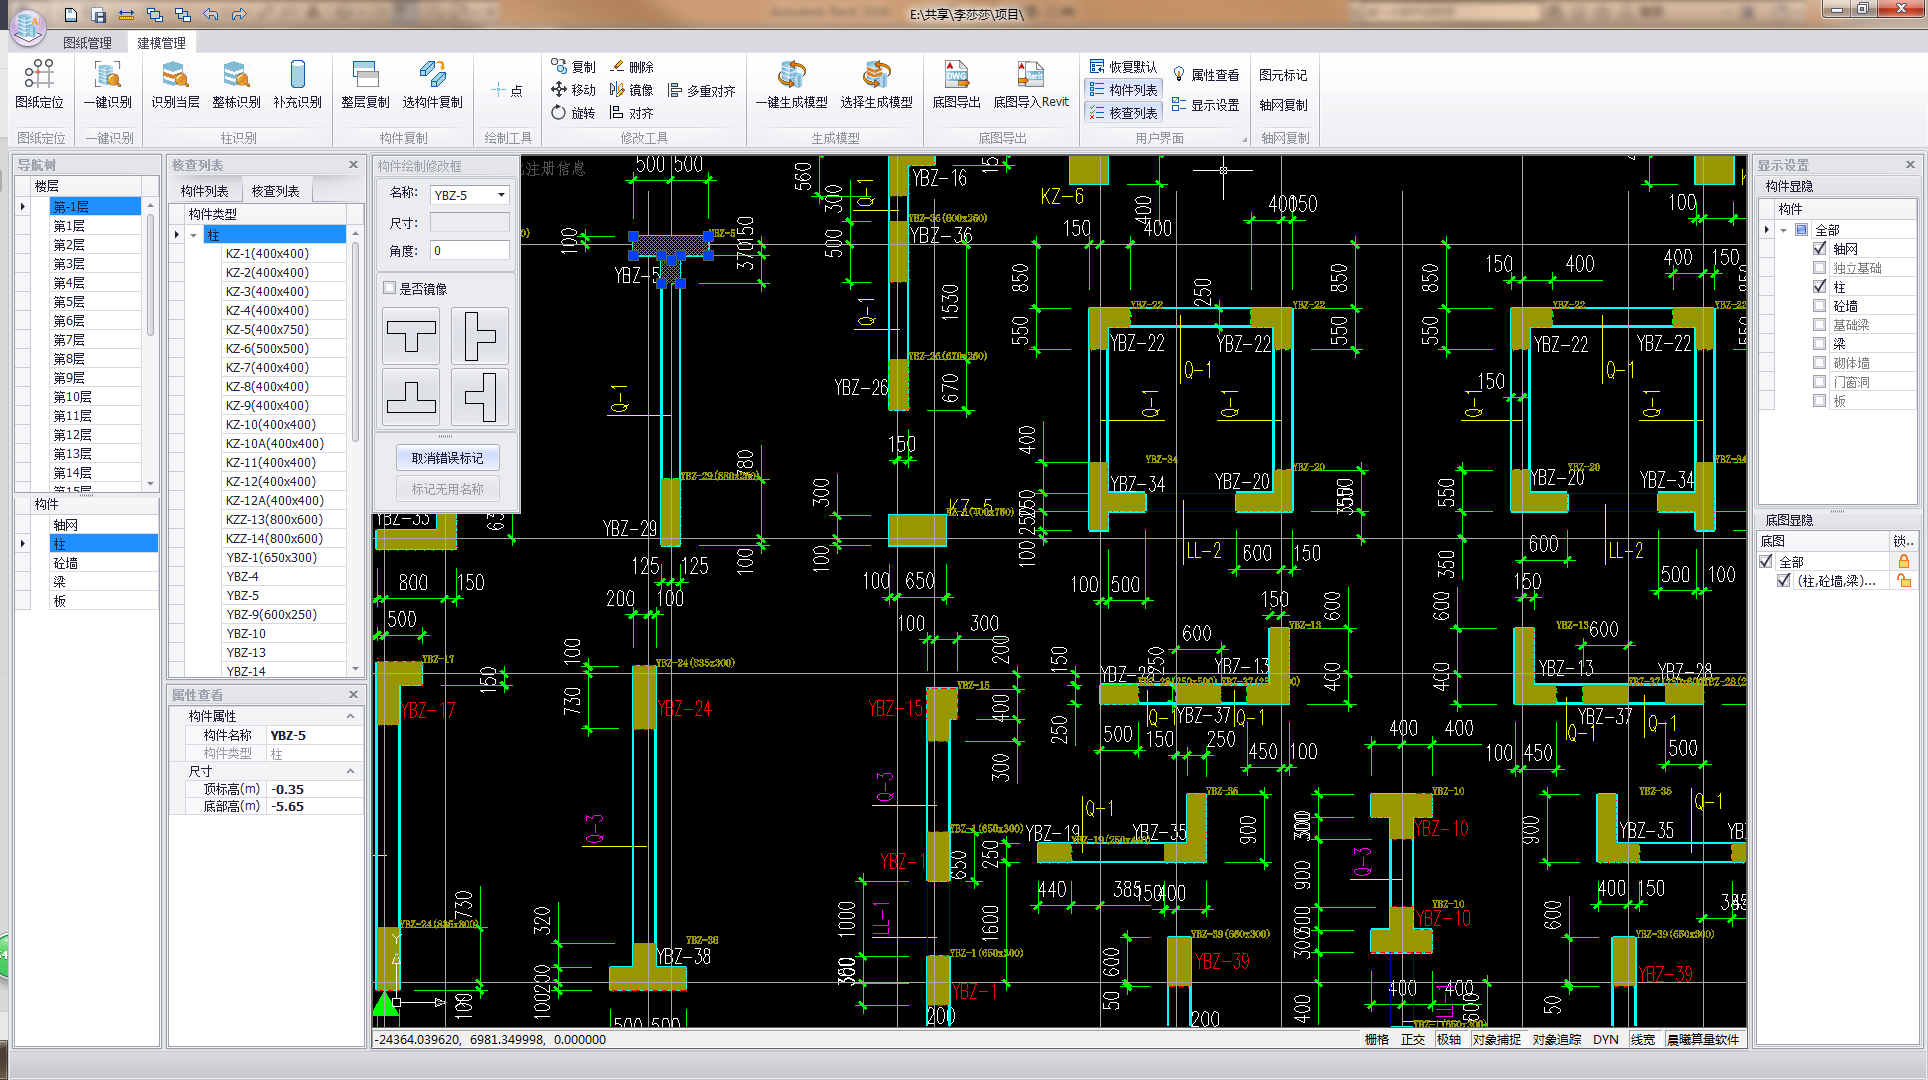Click the 取消错标记 button
The height and width of the screenshot is (1080, 1928).
coord(447,458)
